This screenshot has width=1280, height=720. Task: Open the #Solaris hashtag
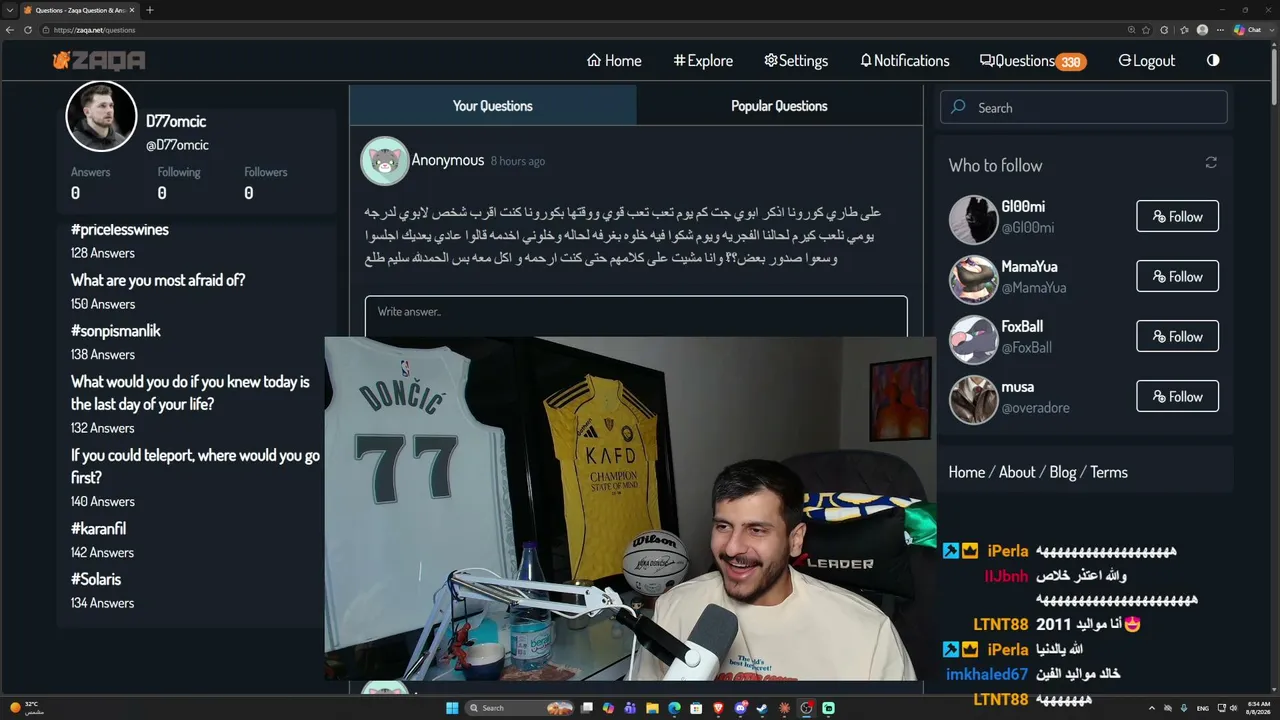pos(96,578)
